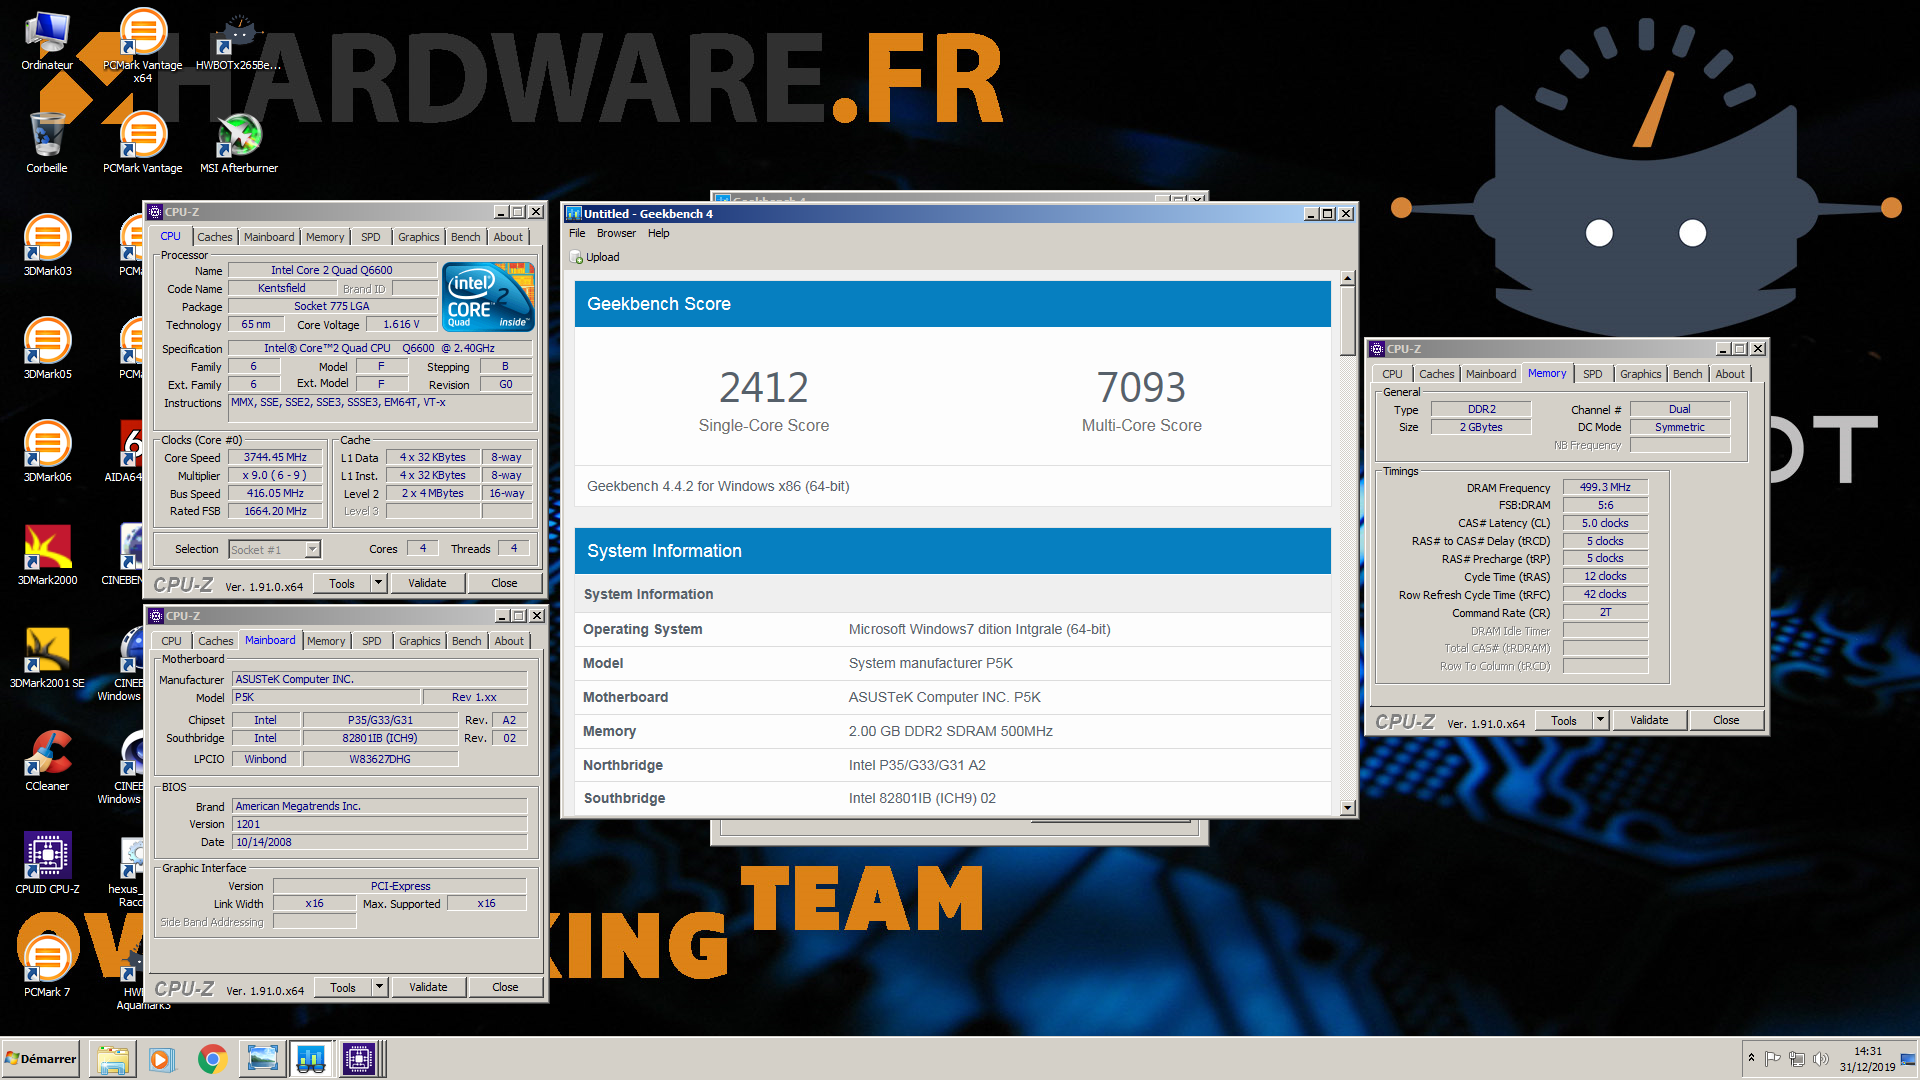Open the Mainboard tab in top-left CPU-Z window
This screenshot has width=1920, height=1080.
coord(269,237)
